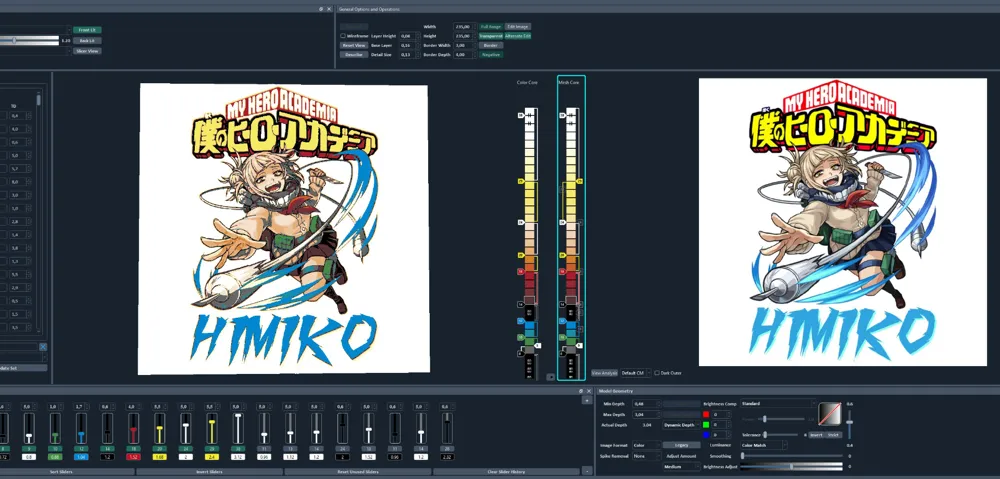Enable Front Lit view
The height and width of the screenshot is (479, 1000).
point(87,30)
